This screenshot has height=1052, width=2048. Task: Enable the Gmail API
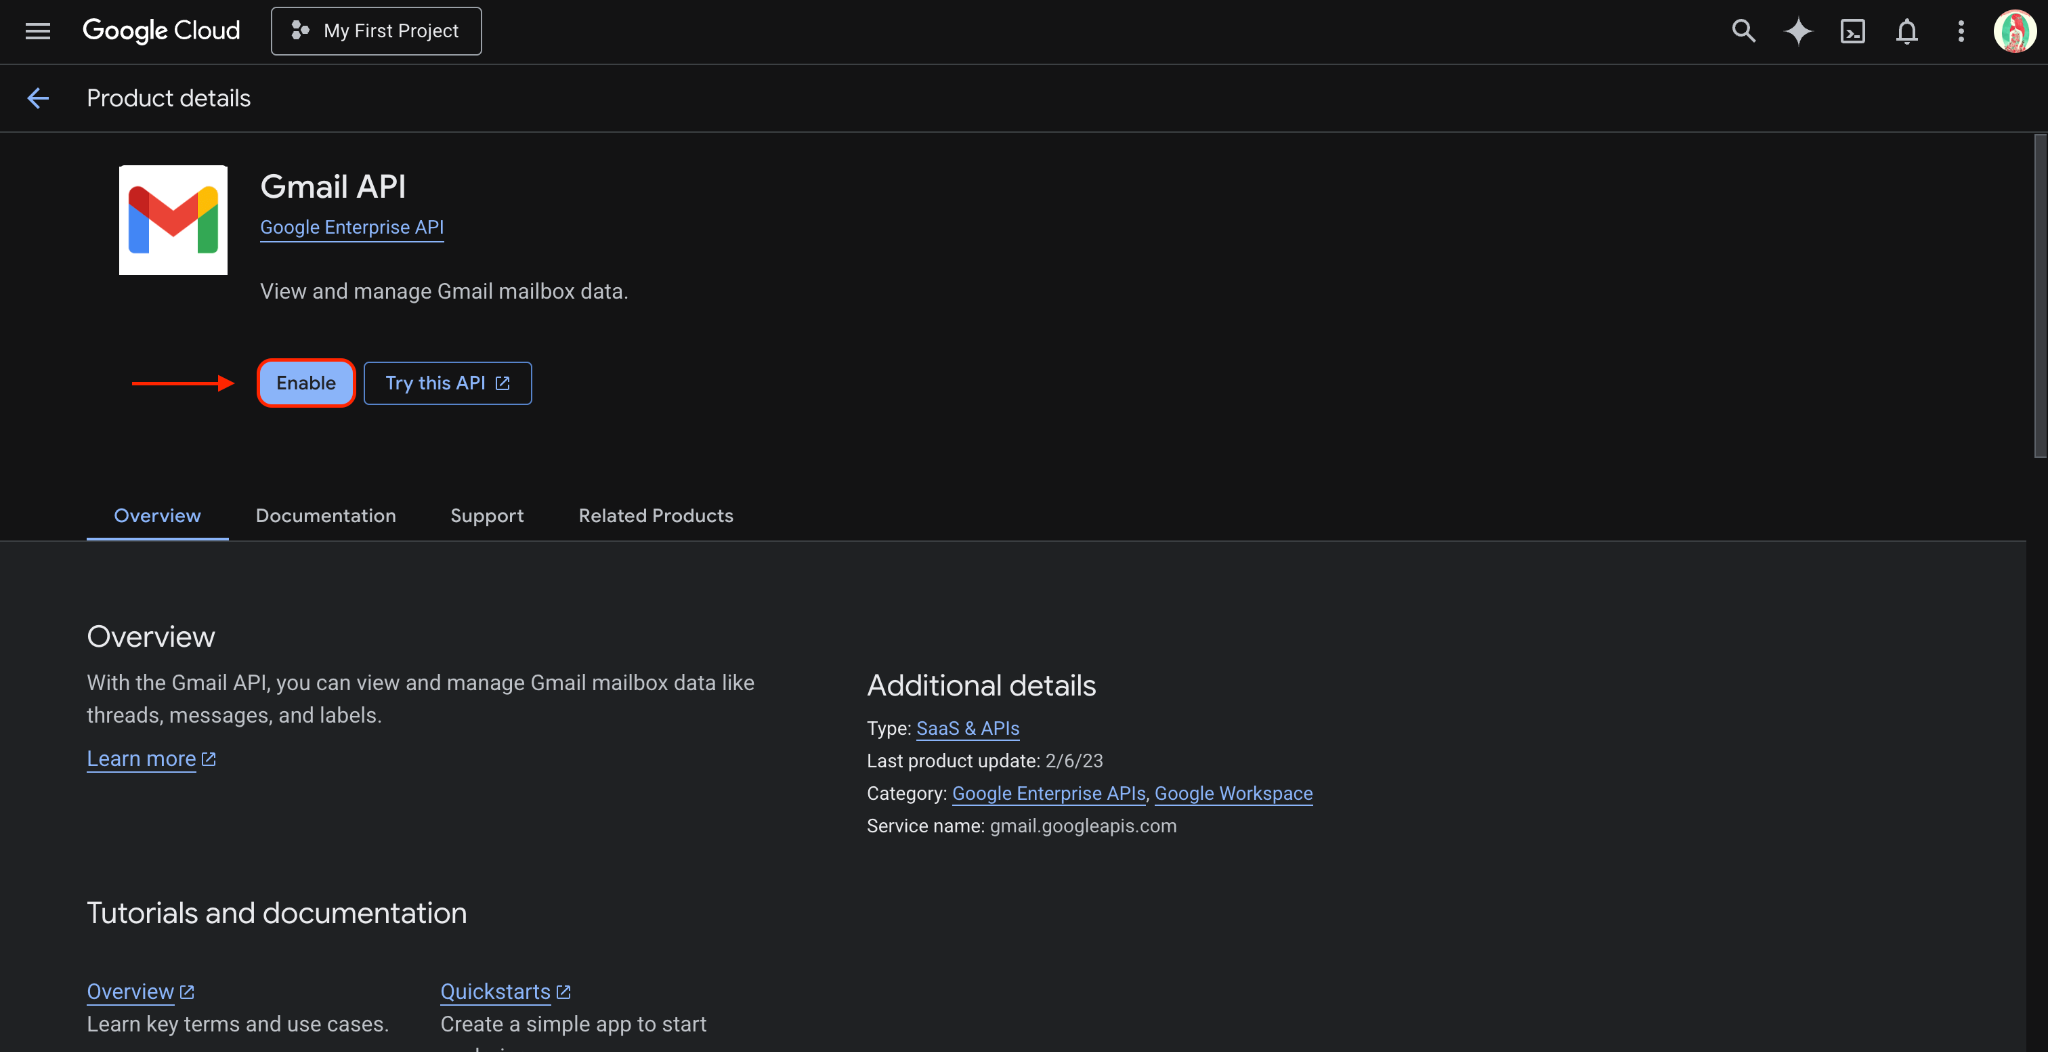click(x=306, y=383)
